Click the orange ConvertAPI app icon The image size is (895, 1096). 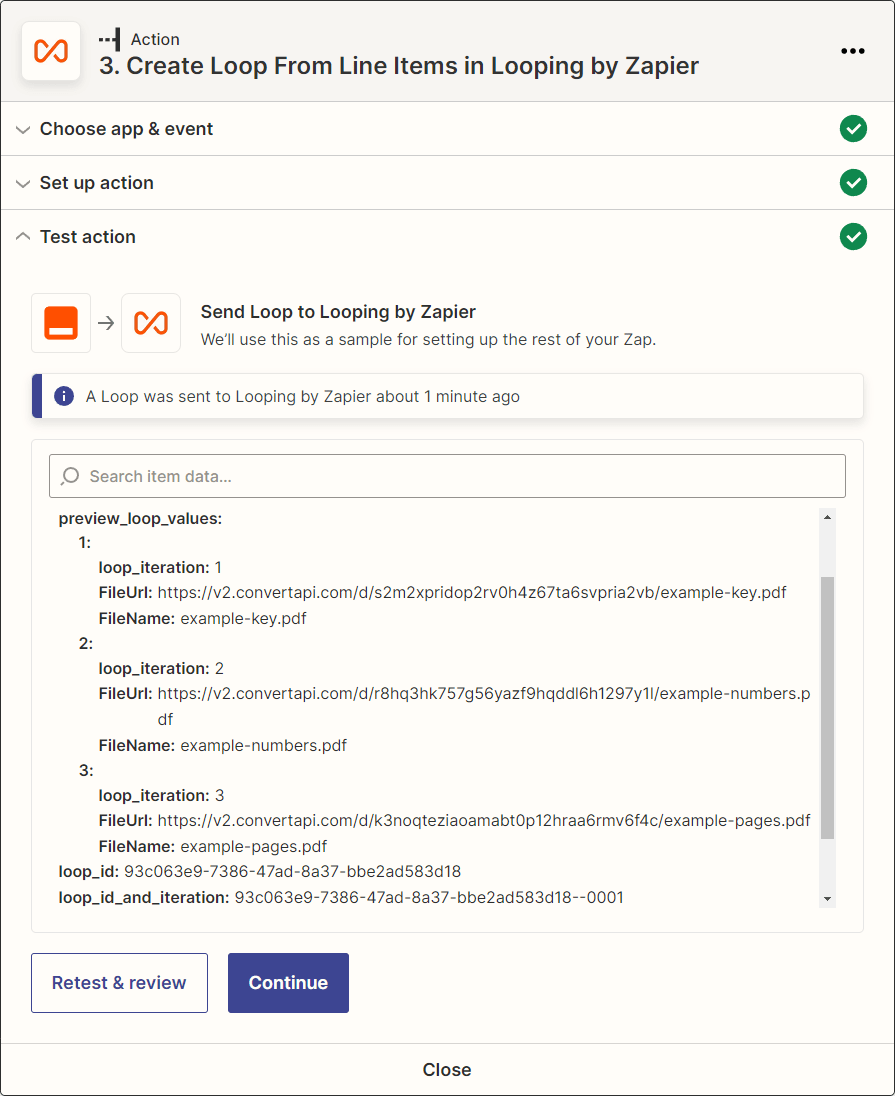click(61, 323)
